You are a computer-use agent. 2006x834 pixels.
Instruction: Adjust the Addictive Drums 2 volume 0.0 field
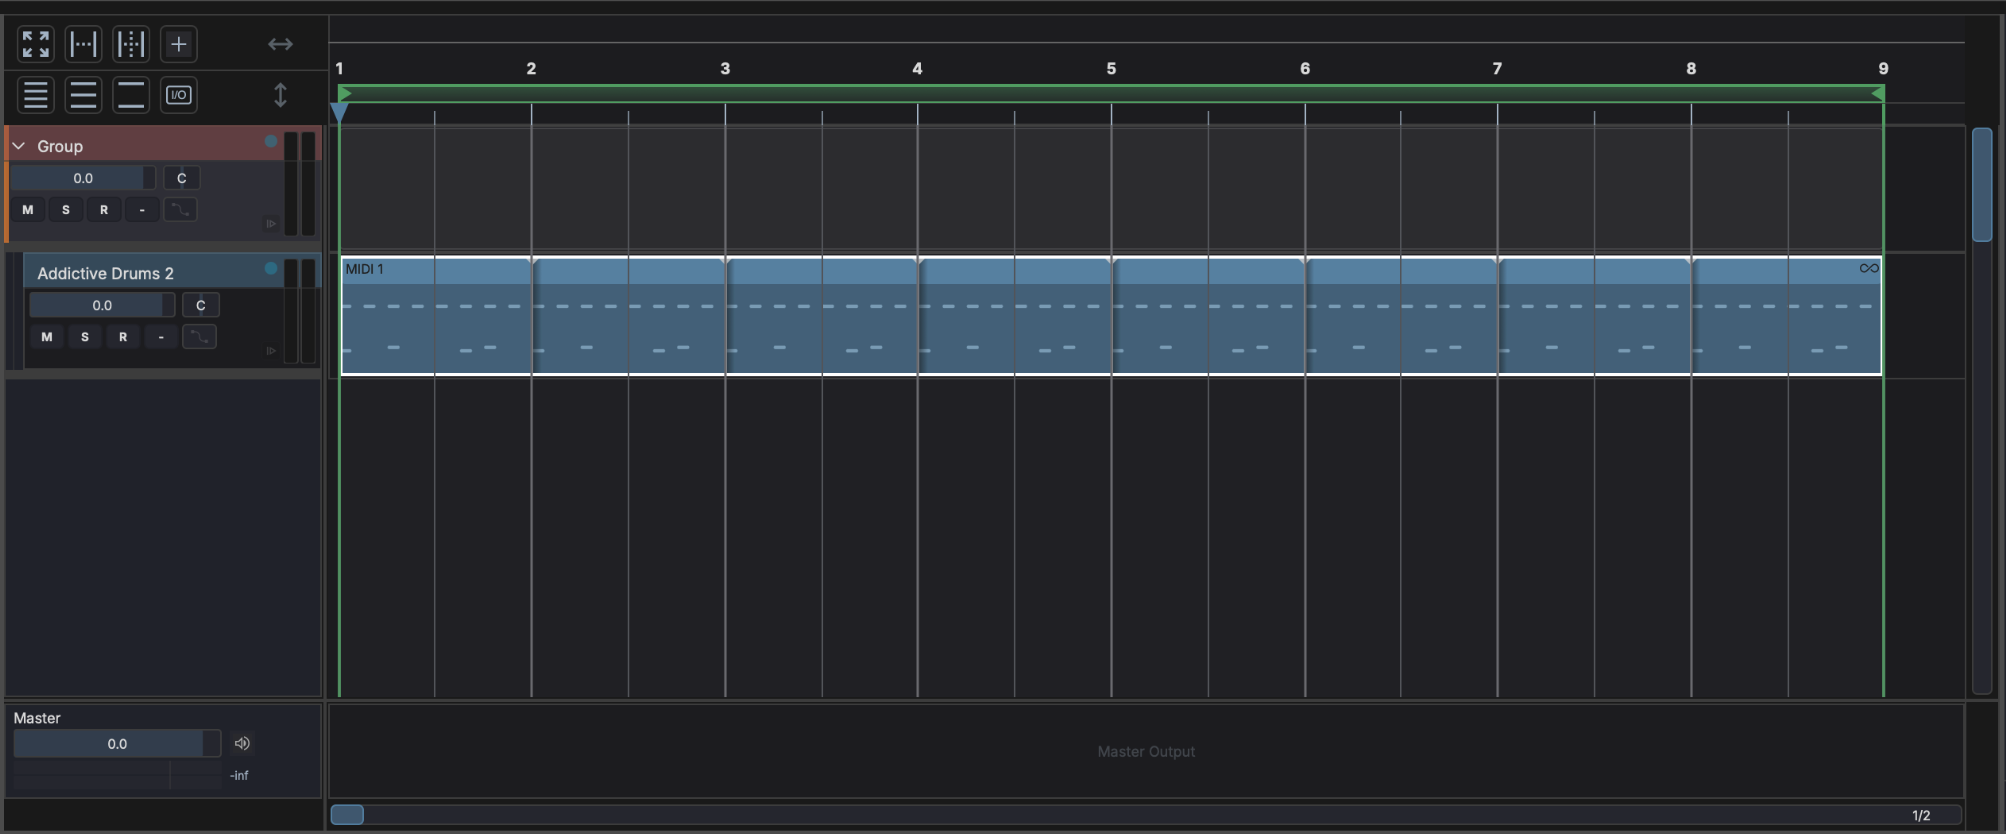pos(102,305)
